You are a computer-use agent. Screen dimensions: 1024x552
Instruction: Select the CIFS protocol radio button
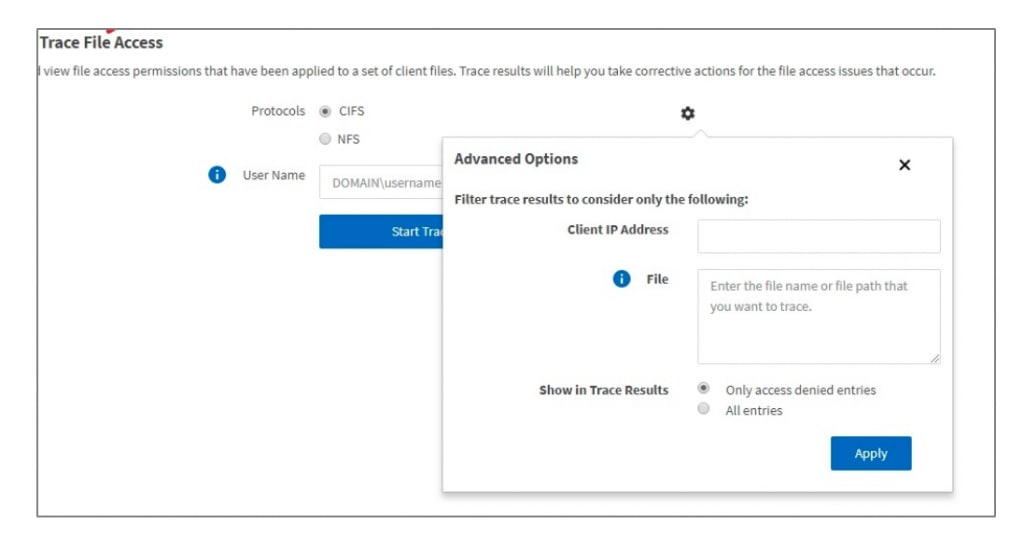pyautogui.click(x=325, y=112)
